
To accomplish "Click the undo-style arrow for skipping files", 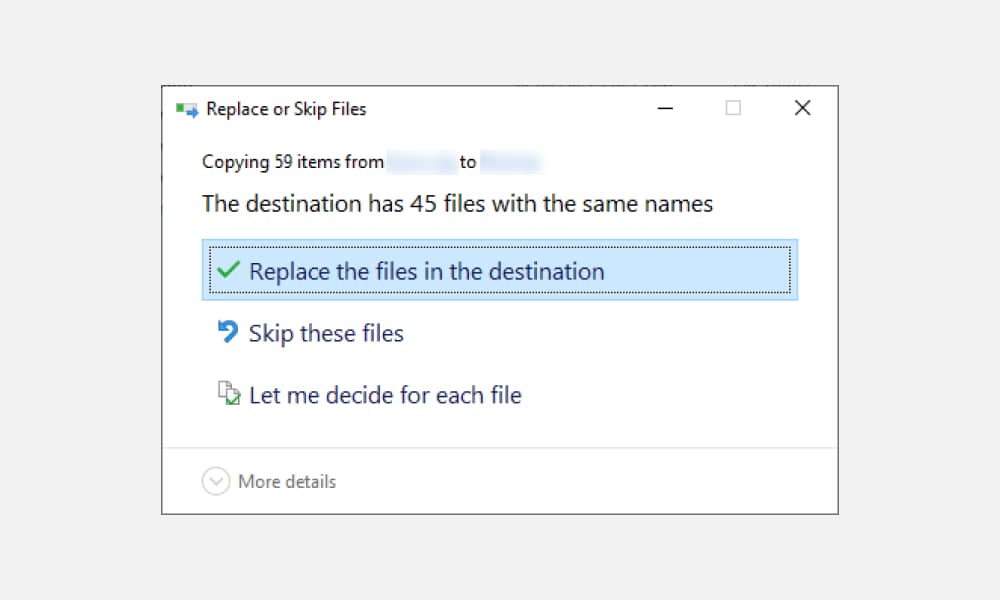I will pos(227,332).
